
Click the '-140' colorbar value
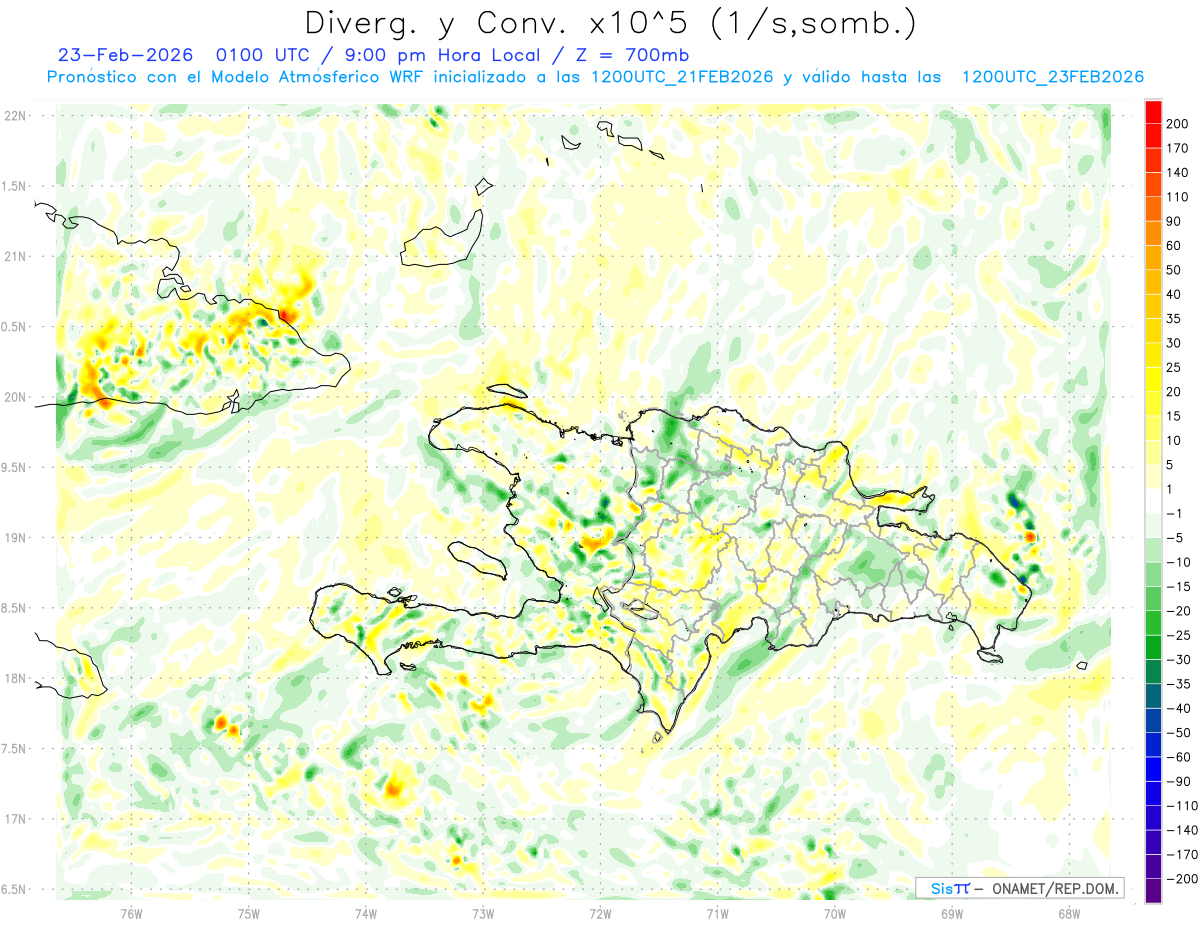click(1181, 830)
